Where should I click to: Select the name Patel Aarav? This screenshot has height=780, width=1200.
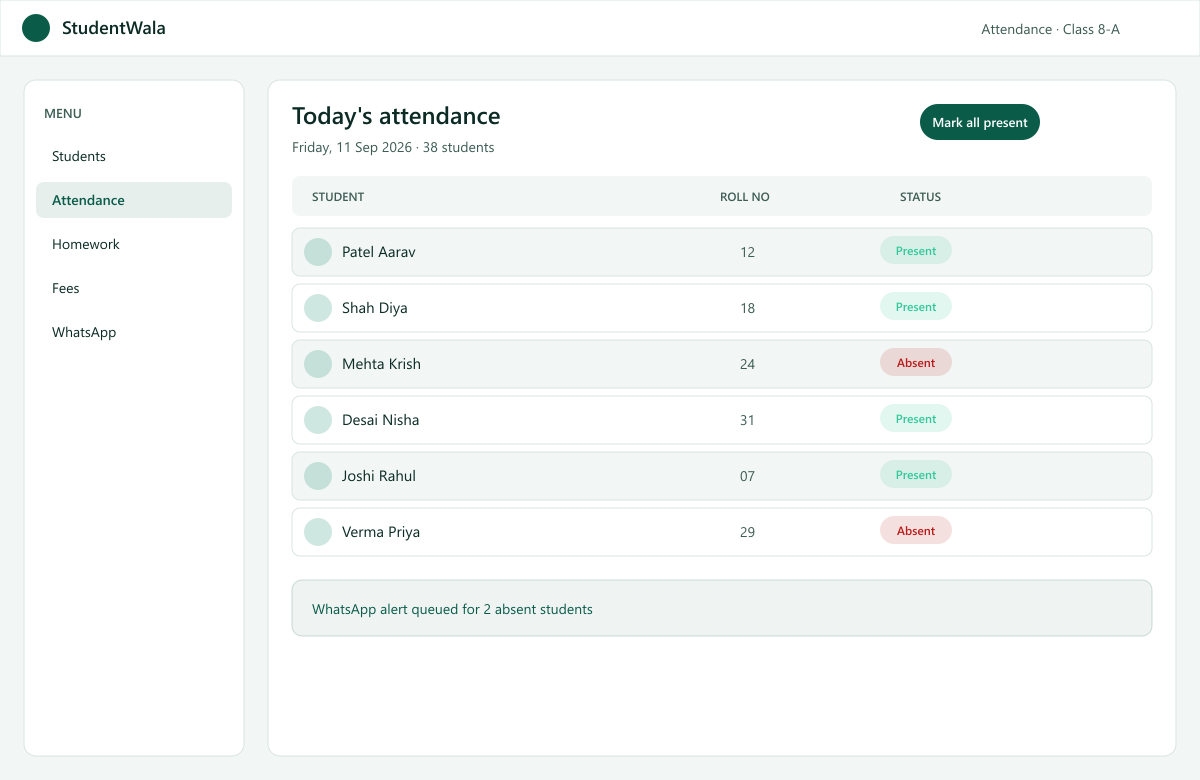pyautogui.click(x=379, y=252)
